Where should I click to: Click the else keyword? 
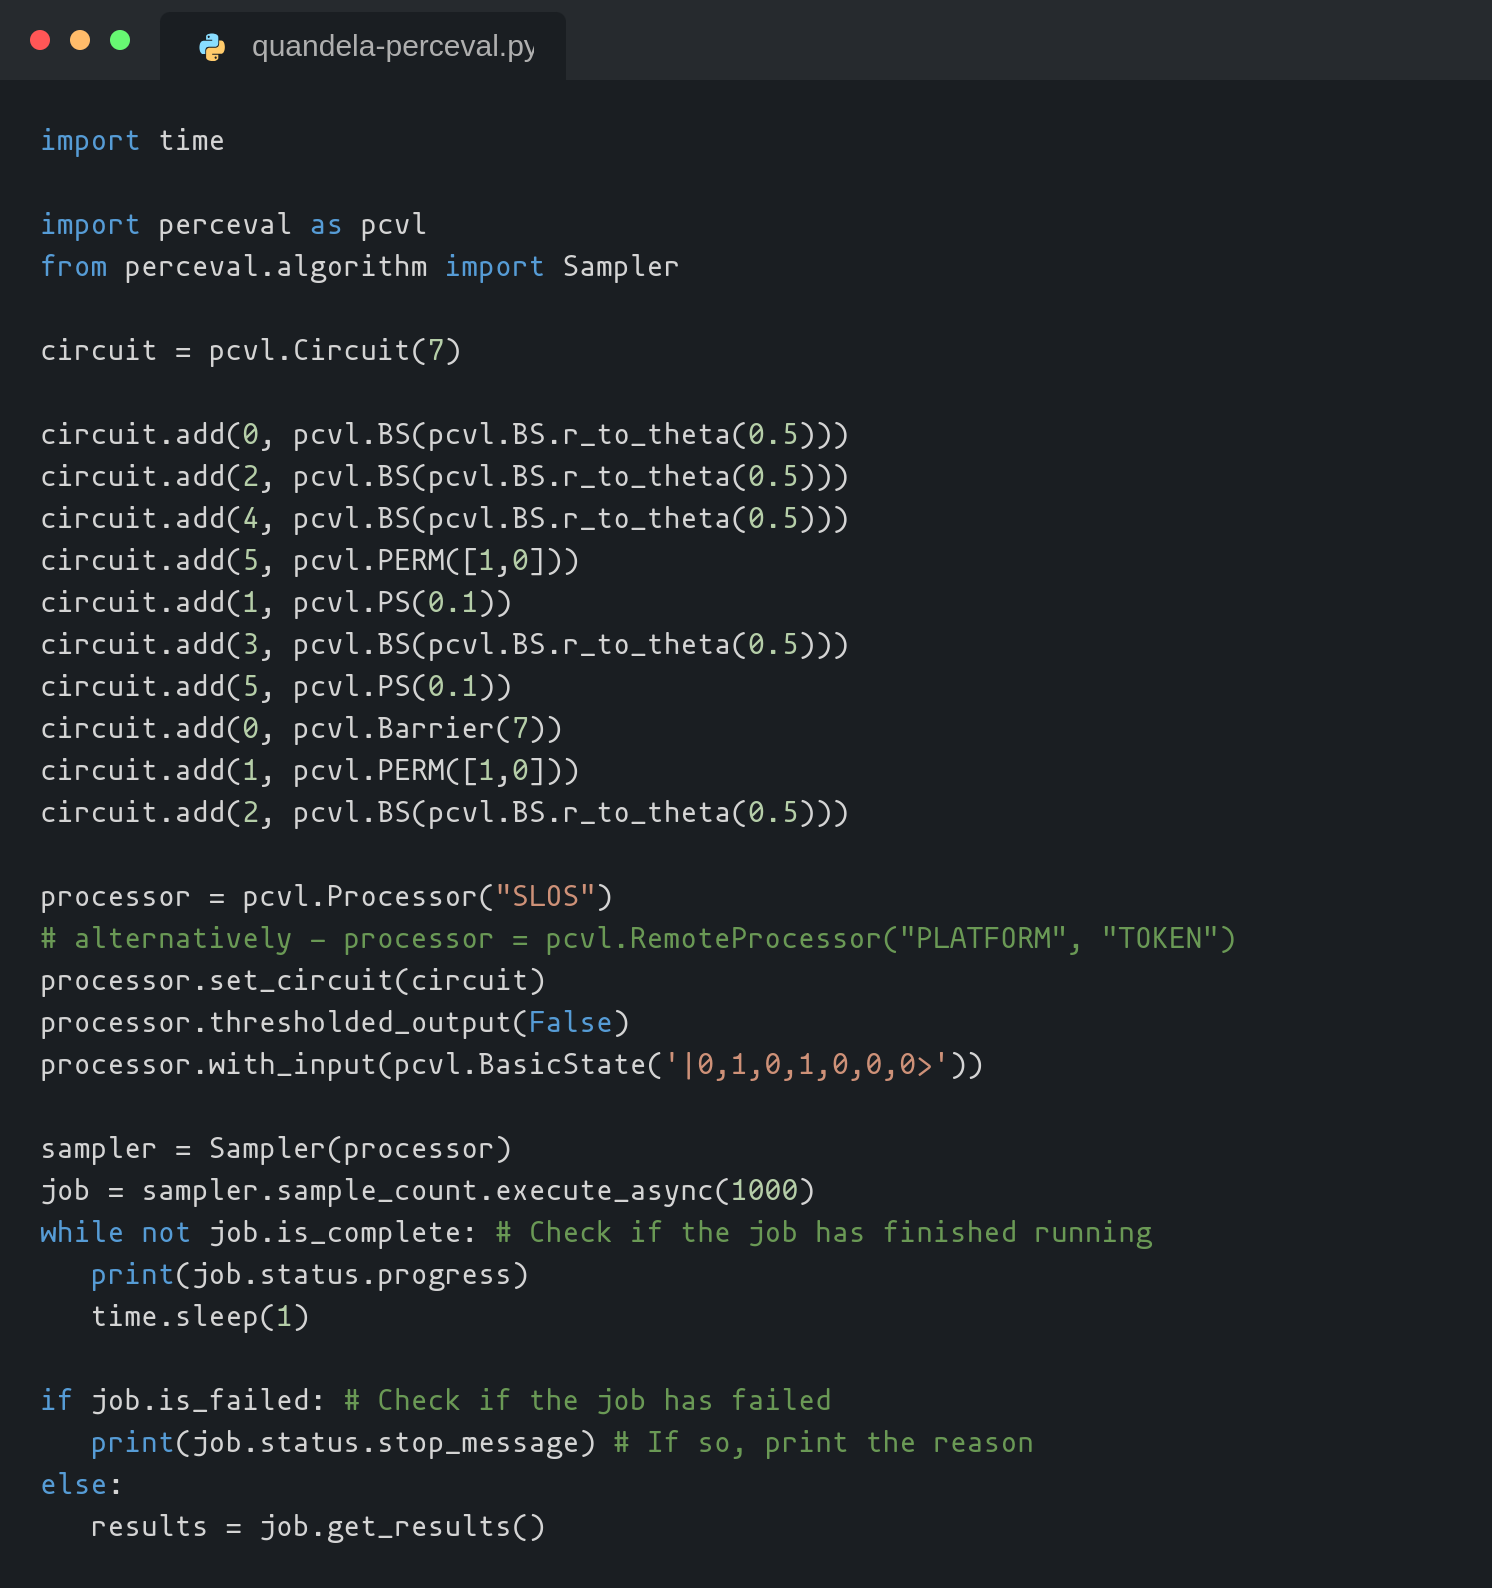(x=73, y=1484)
